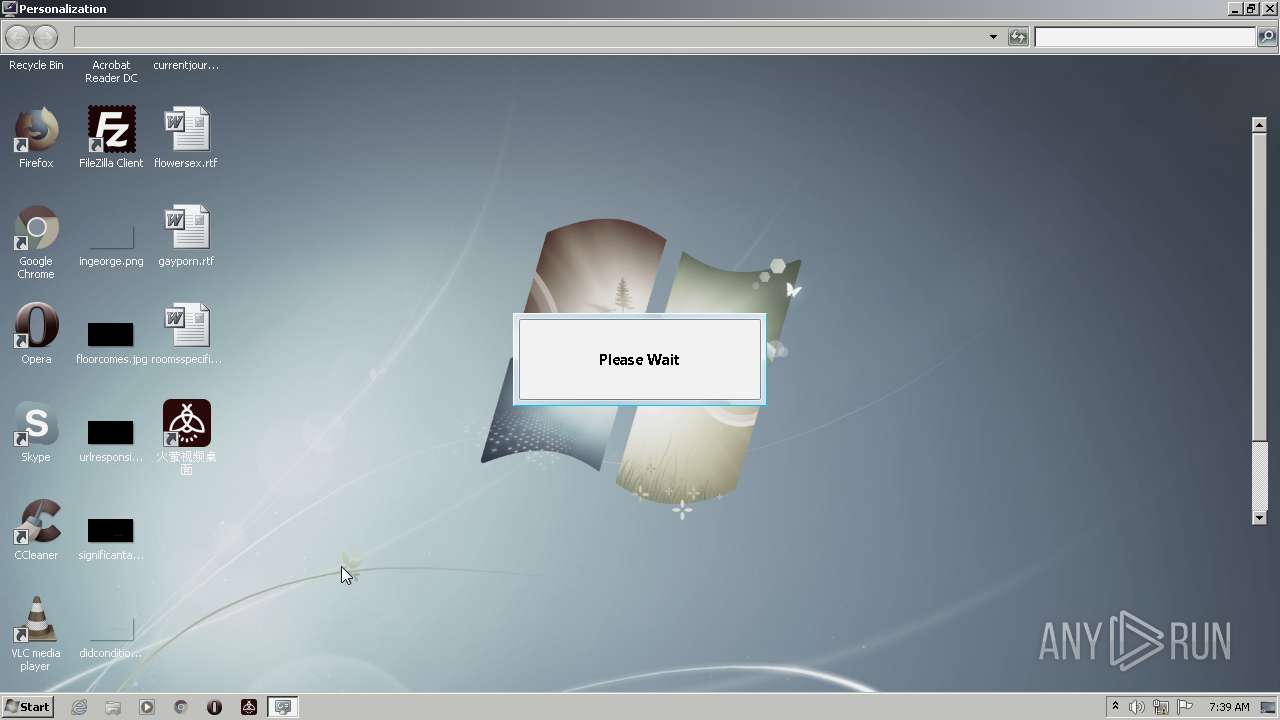1280x720 pixels.
Task: Launch FileZilla Client from the desktop
Action: [x=111, y=130]
